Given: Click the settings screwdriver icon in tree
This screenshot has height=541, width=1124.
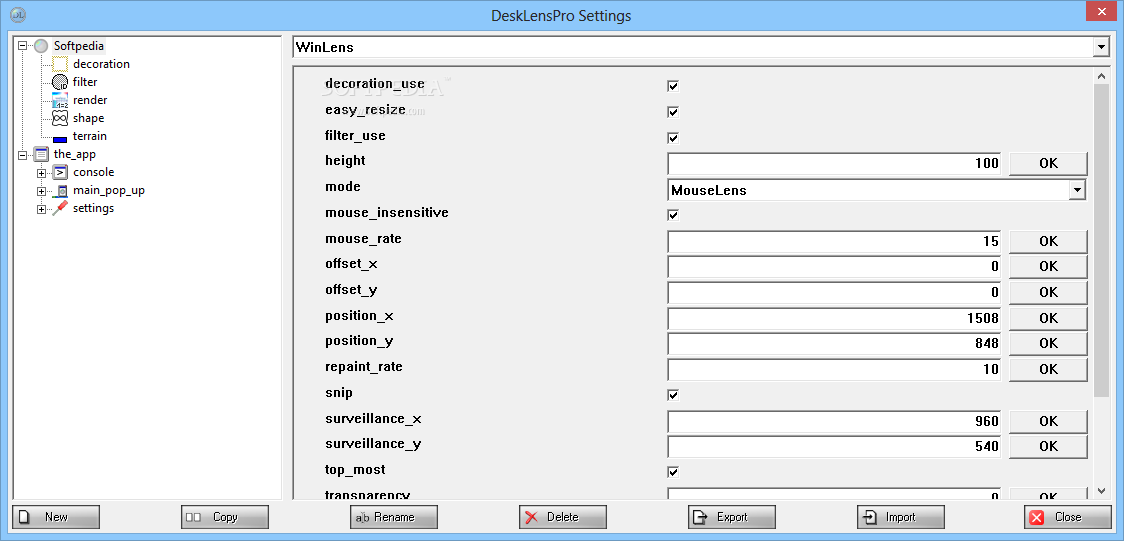Looking at the screenshot, I should [x=60, y=209].
